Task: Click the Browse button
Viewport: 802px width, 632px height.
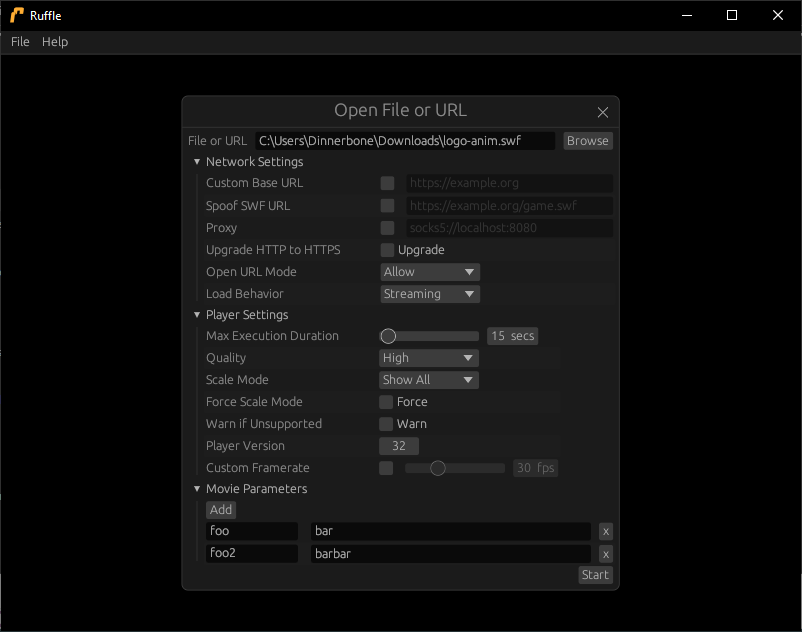Action: coord(587,141)
